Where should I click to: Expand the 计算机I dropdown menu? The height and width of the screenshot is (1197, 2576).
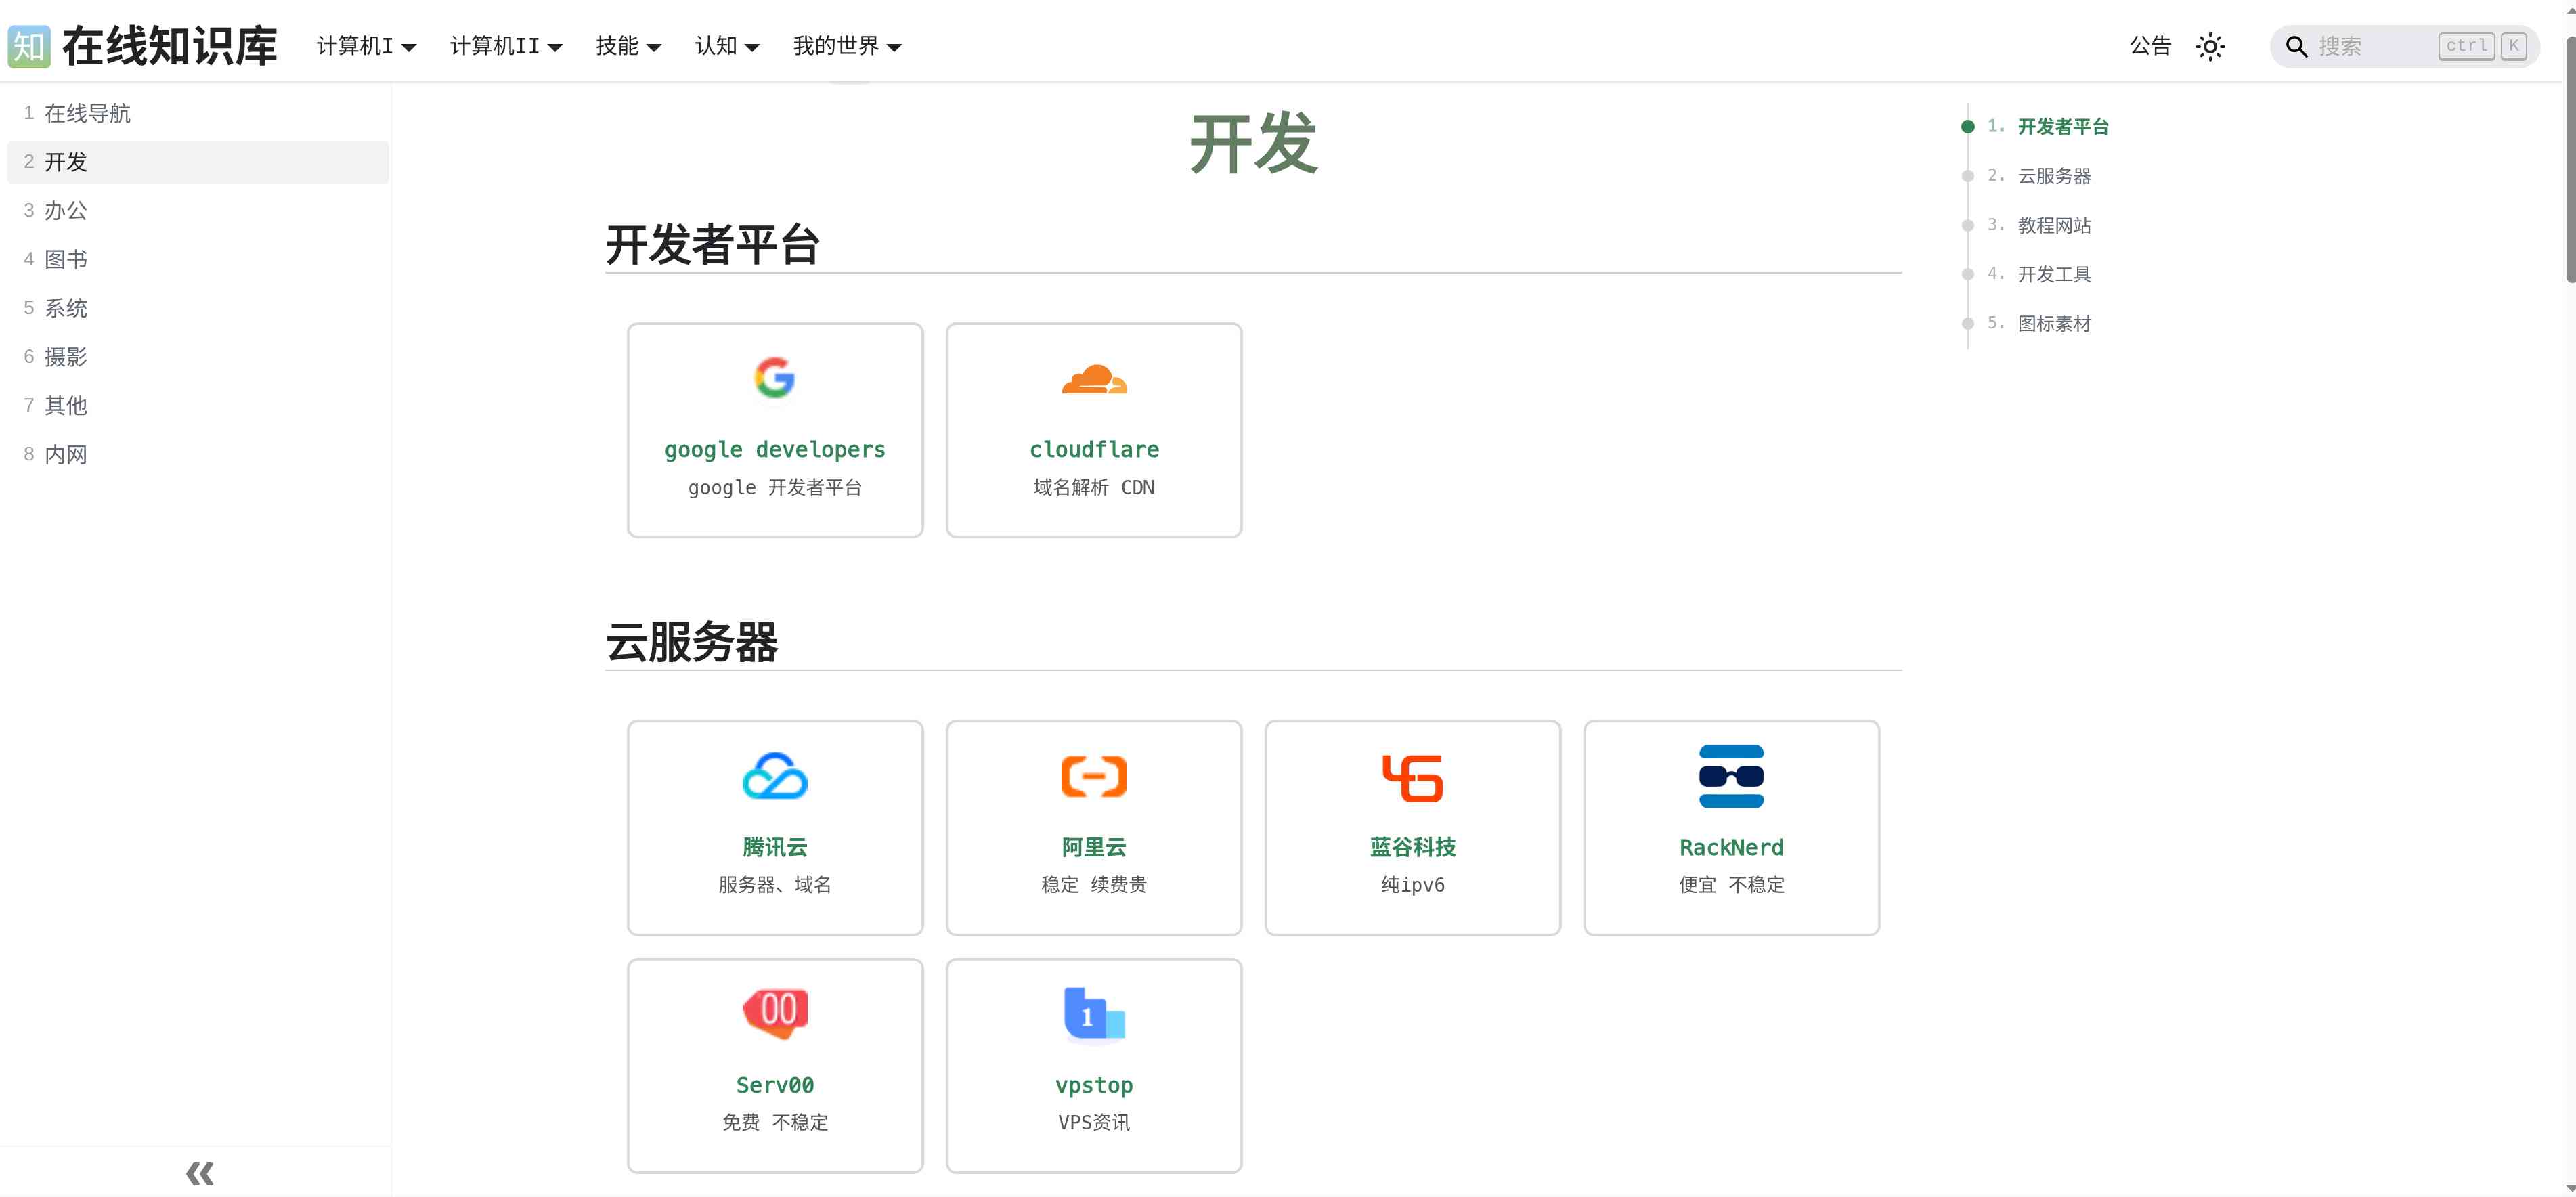click(x=366, y=46)
